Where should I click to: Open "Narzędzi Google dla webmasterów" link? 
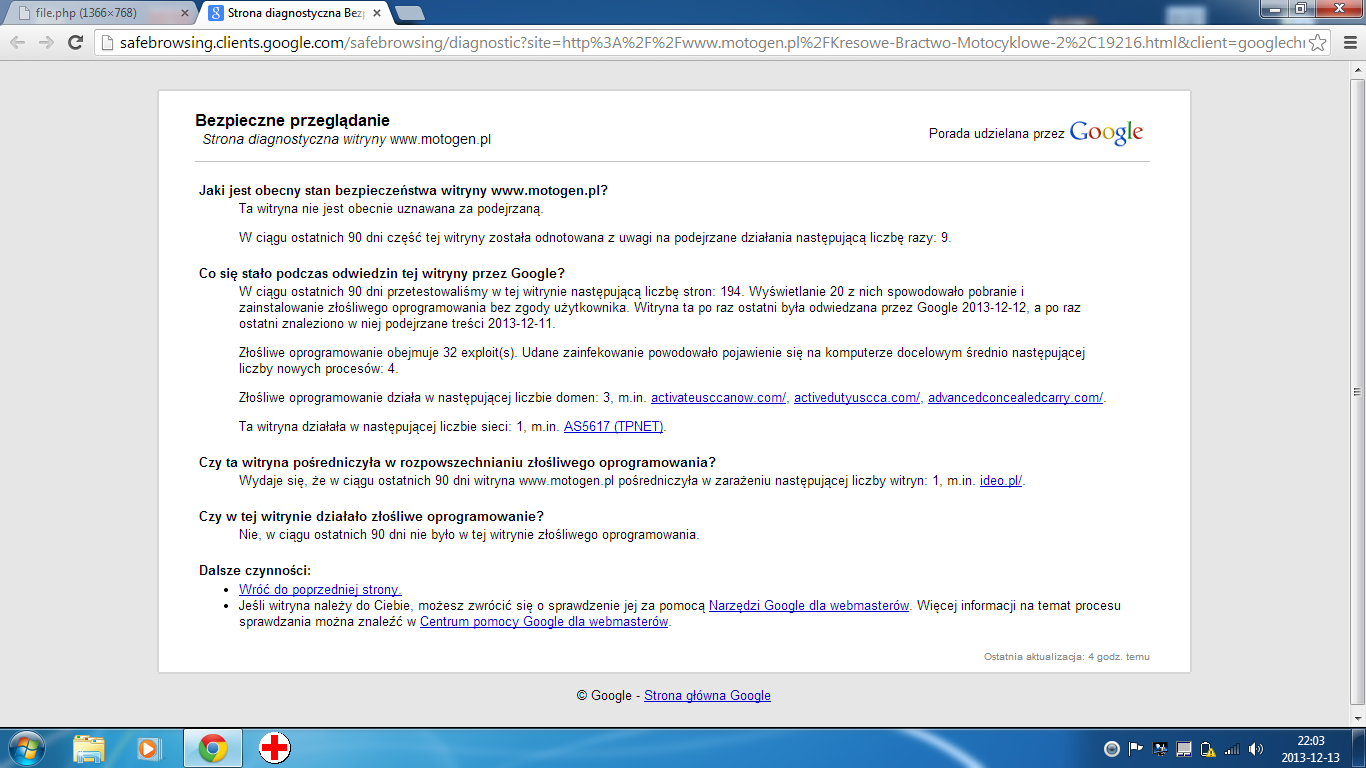pos(809,606)
